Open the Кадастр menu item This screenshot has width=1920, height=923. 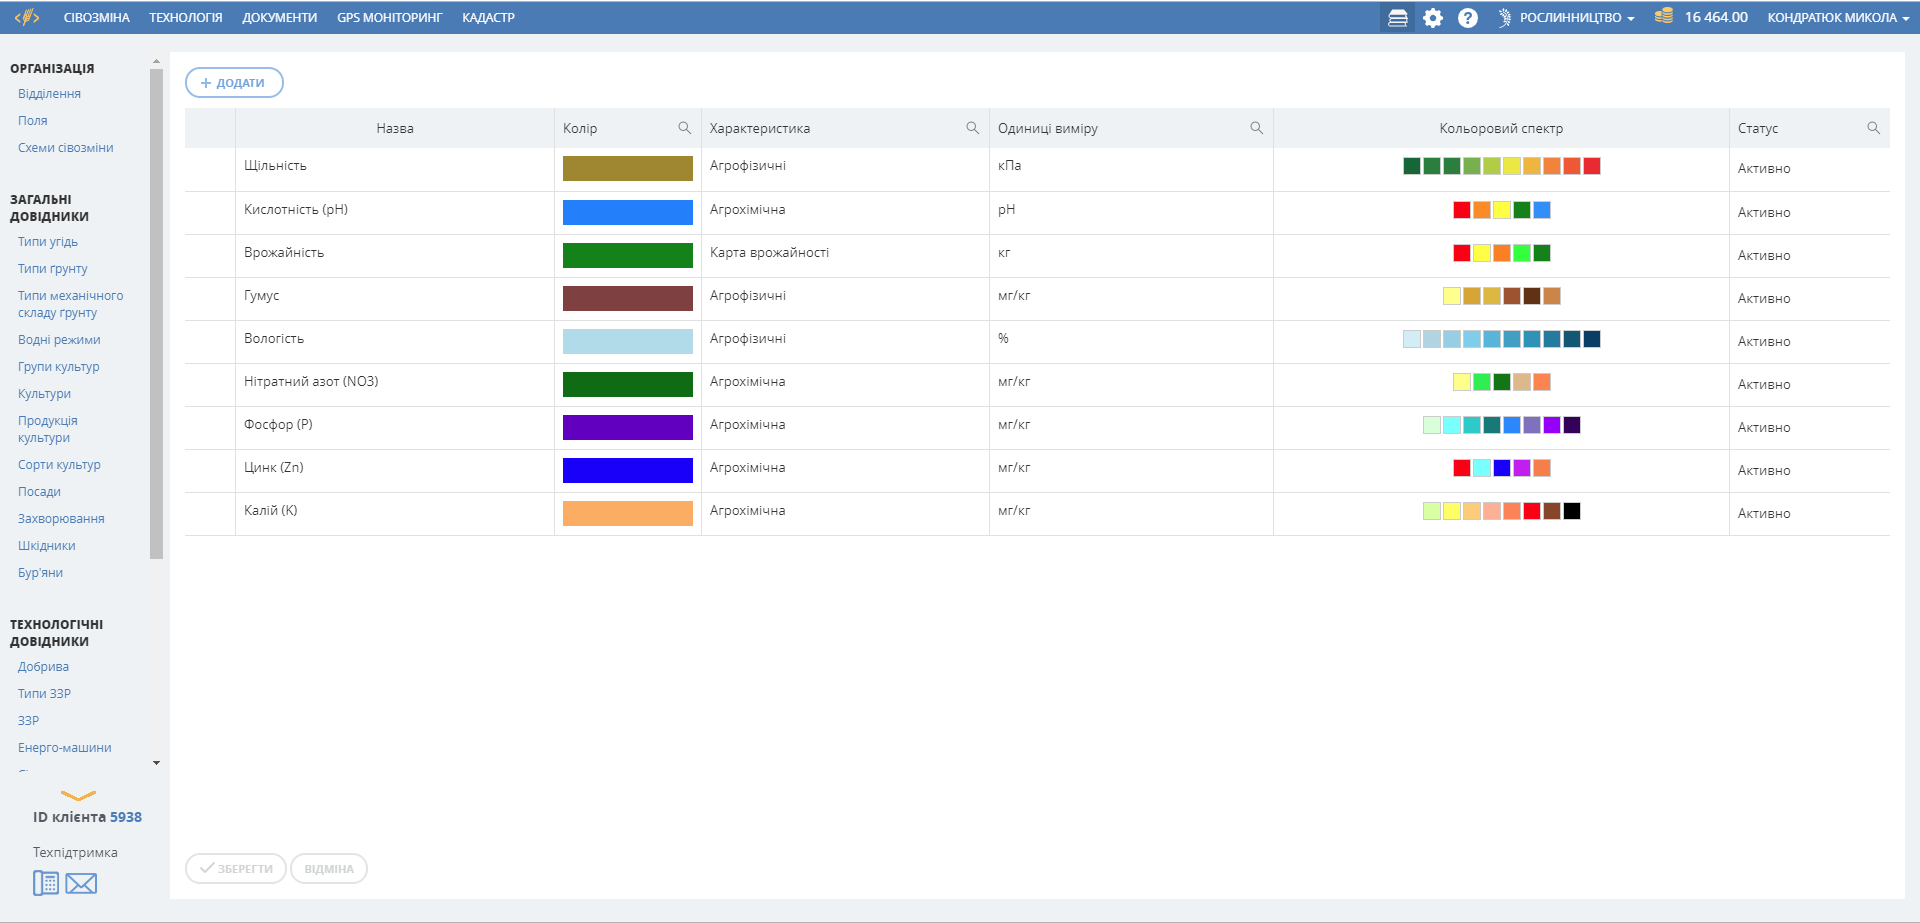click(x=488, y=18)
